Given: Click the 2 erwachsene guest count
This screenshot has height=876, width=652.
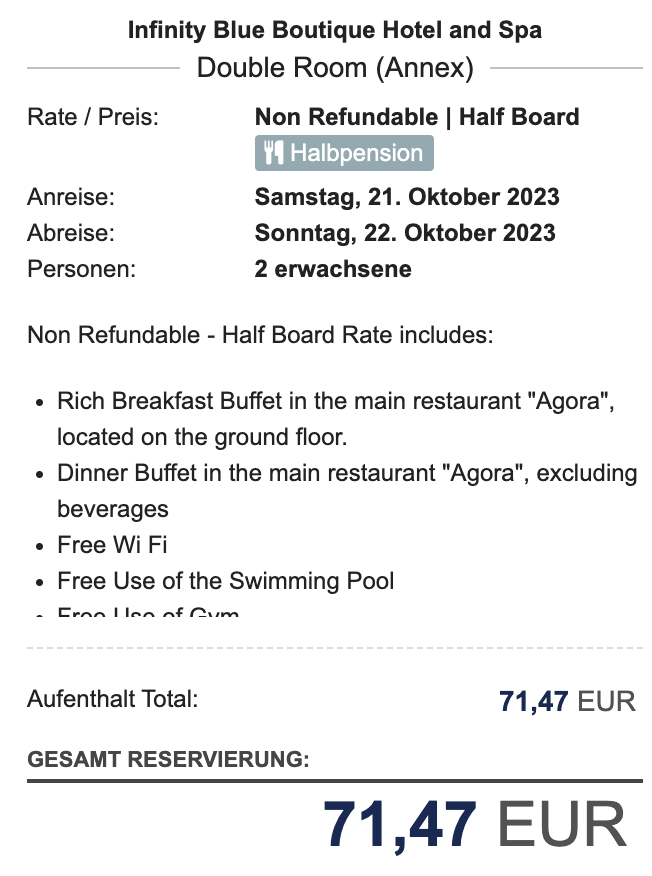Looking at the screenshot, I should [333, 269].
